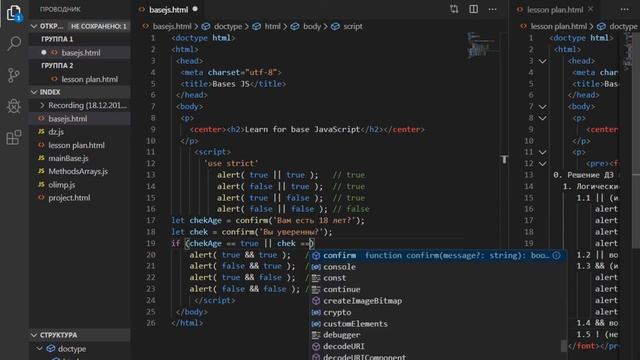This screenshot has width=640, height=360.
Task: Click body breadcrumb segment
Action: (312, 26)
